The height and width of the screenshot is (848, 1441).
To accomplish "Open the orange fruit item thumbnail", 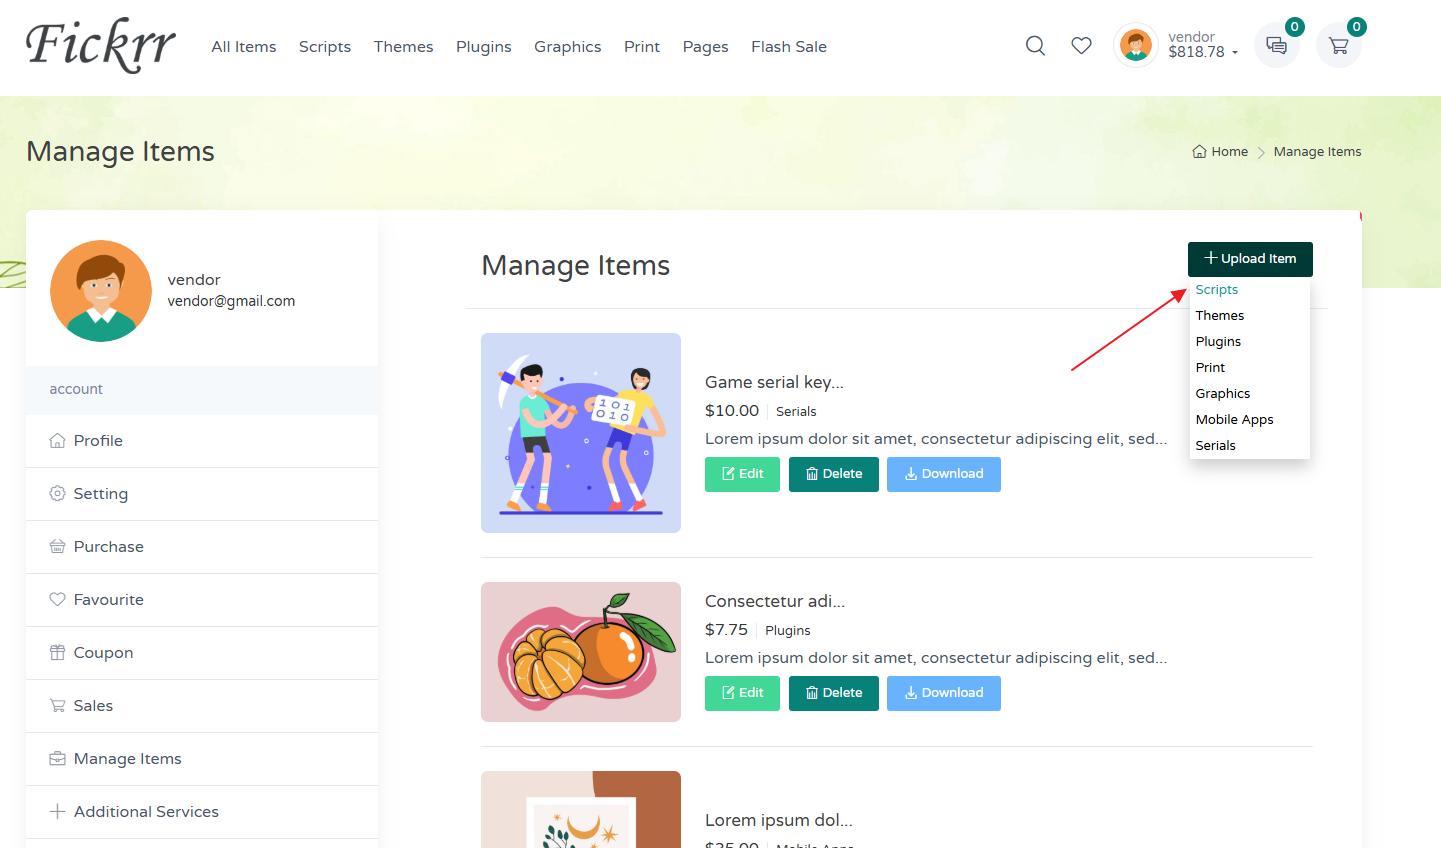I will click(580, 652).
